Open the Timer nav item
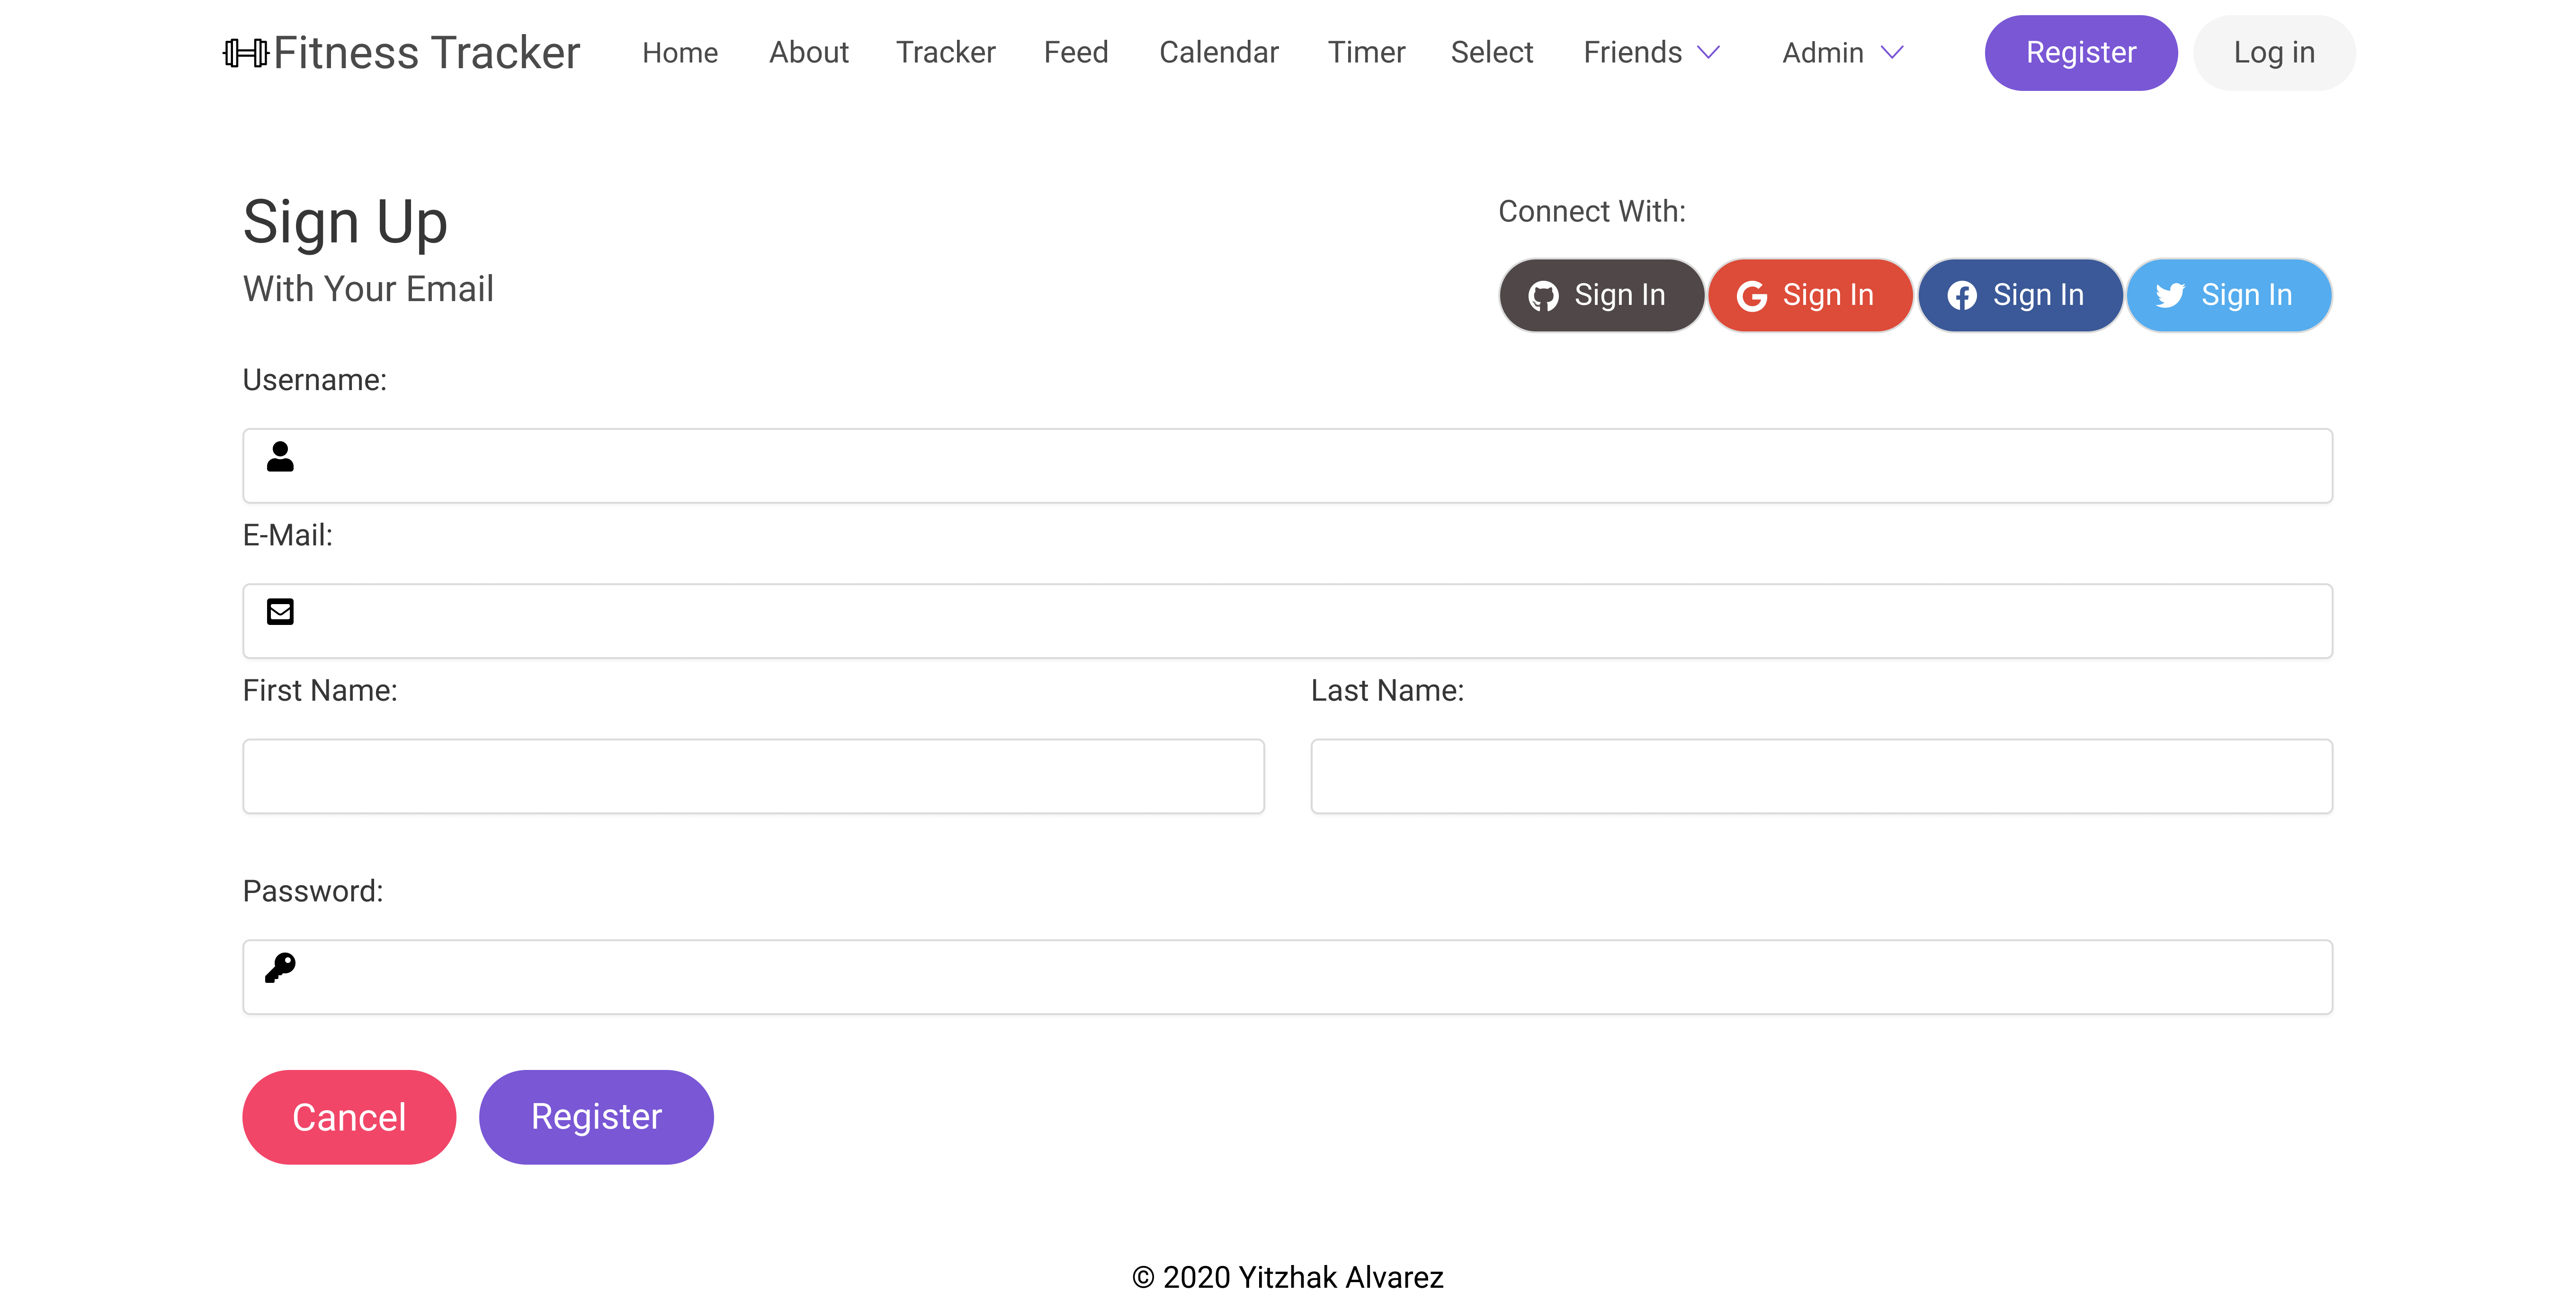The height and width of the screenshot is (1301, 2576). point(1366,52)
